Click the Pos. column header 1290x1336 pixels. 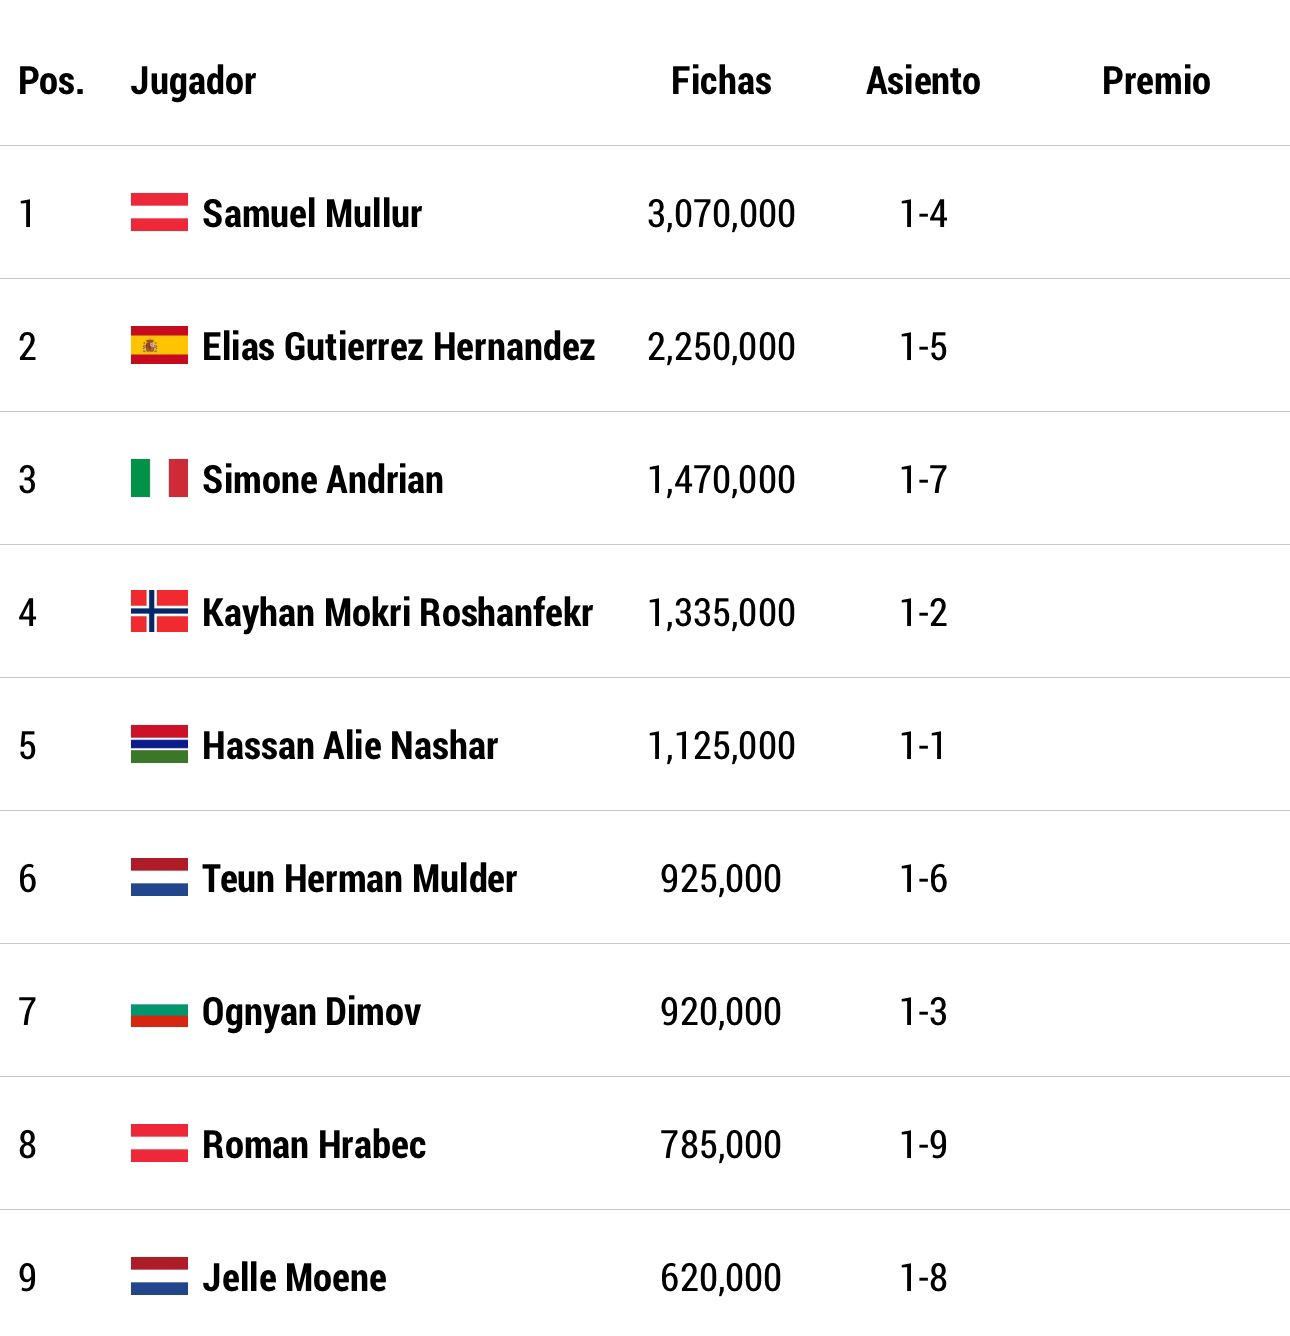pos(51,81)
